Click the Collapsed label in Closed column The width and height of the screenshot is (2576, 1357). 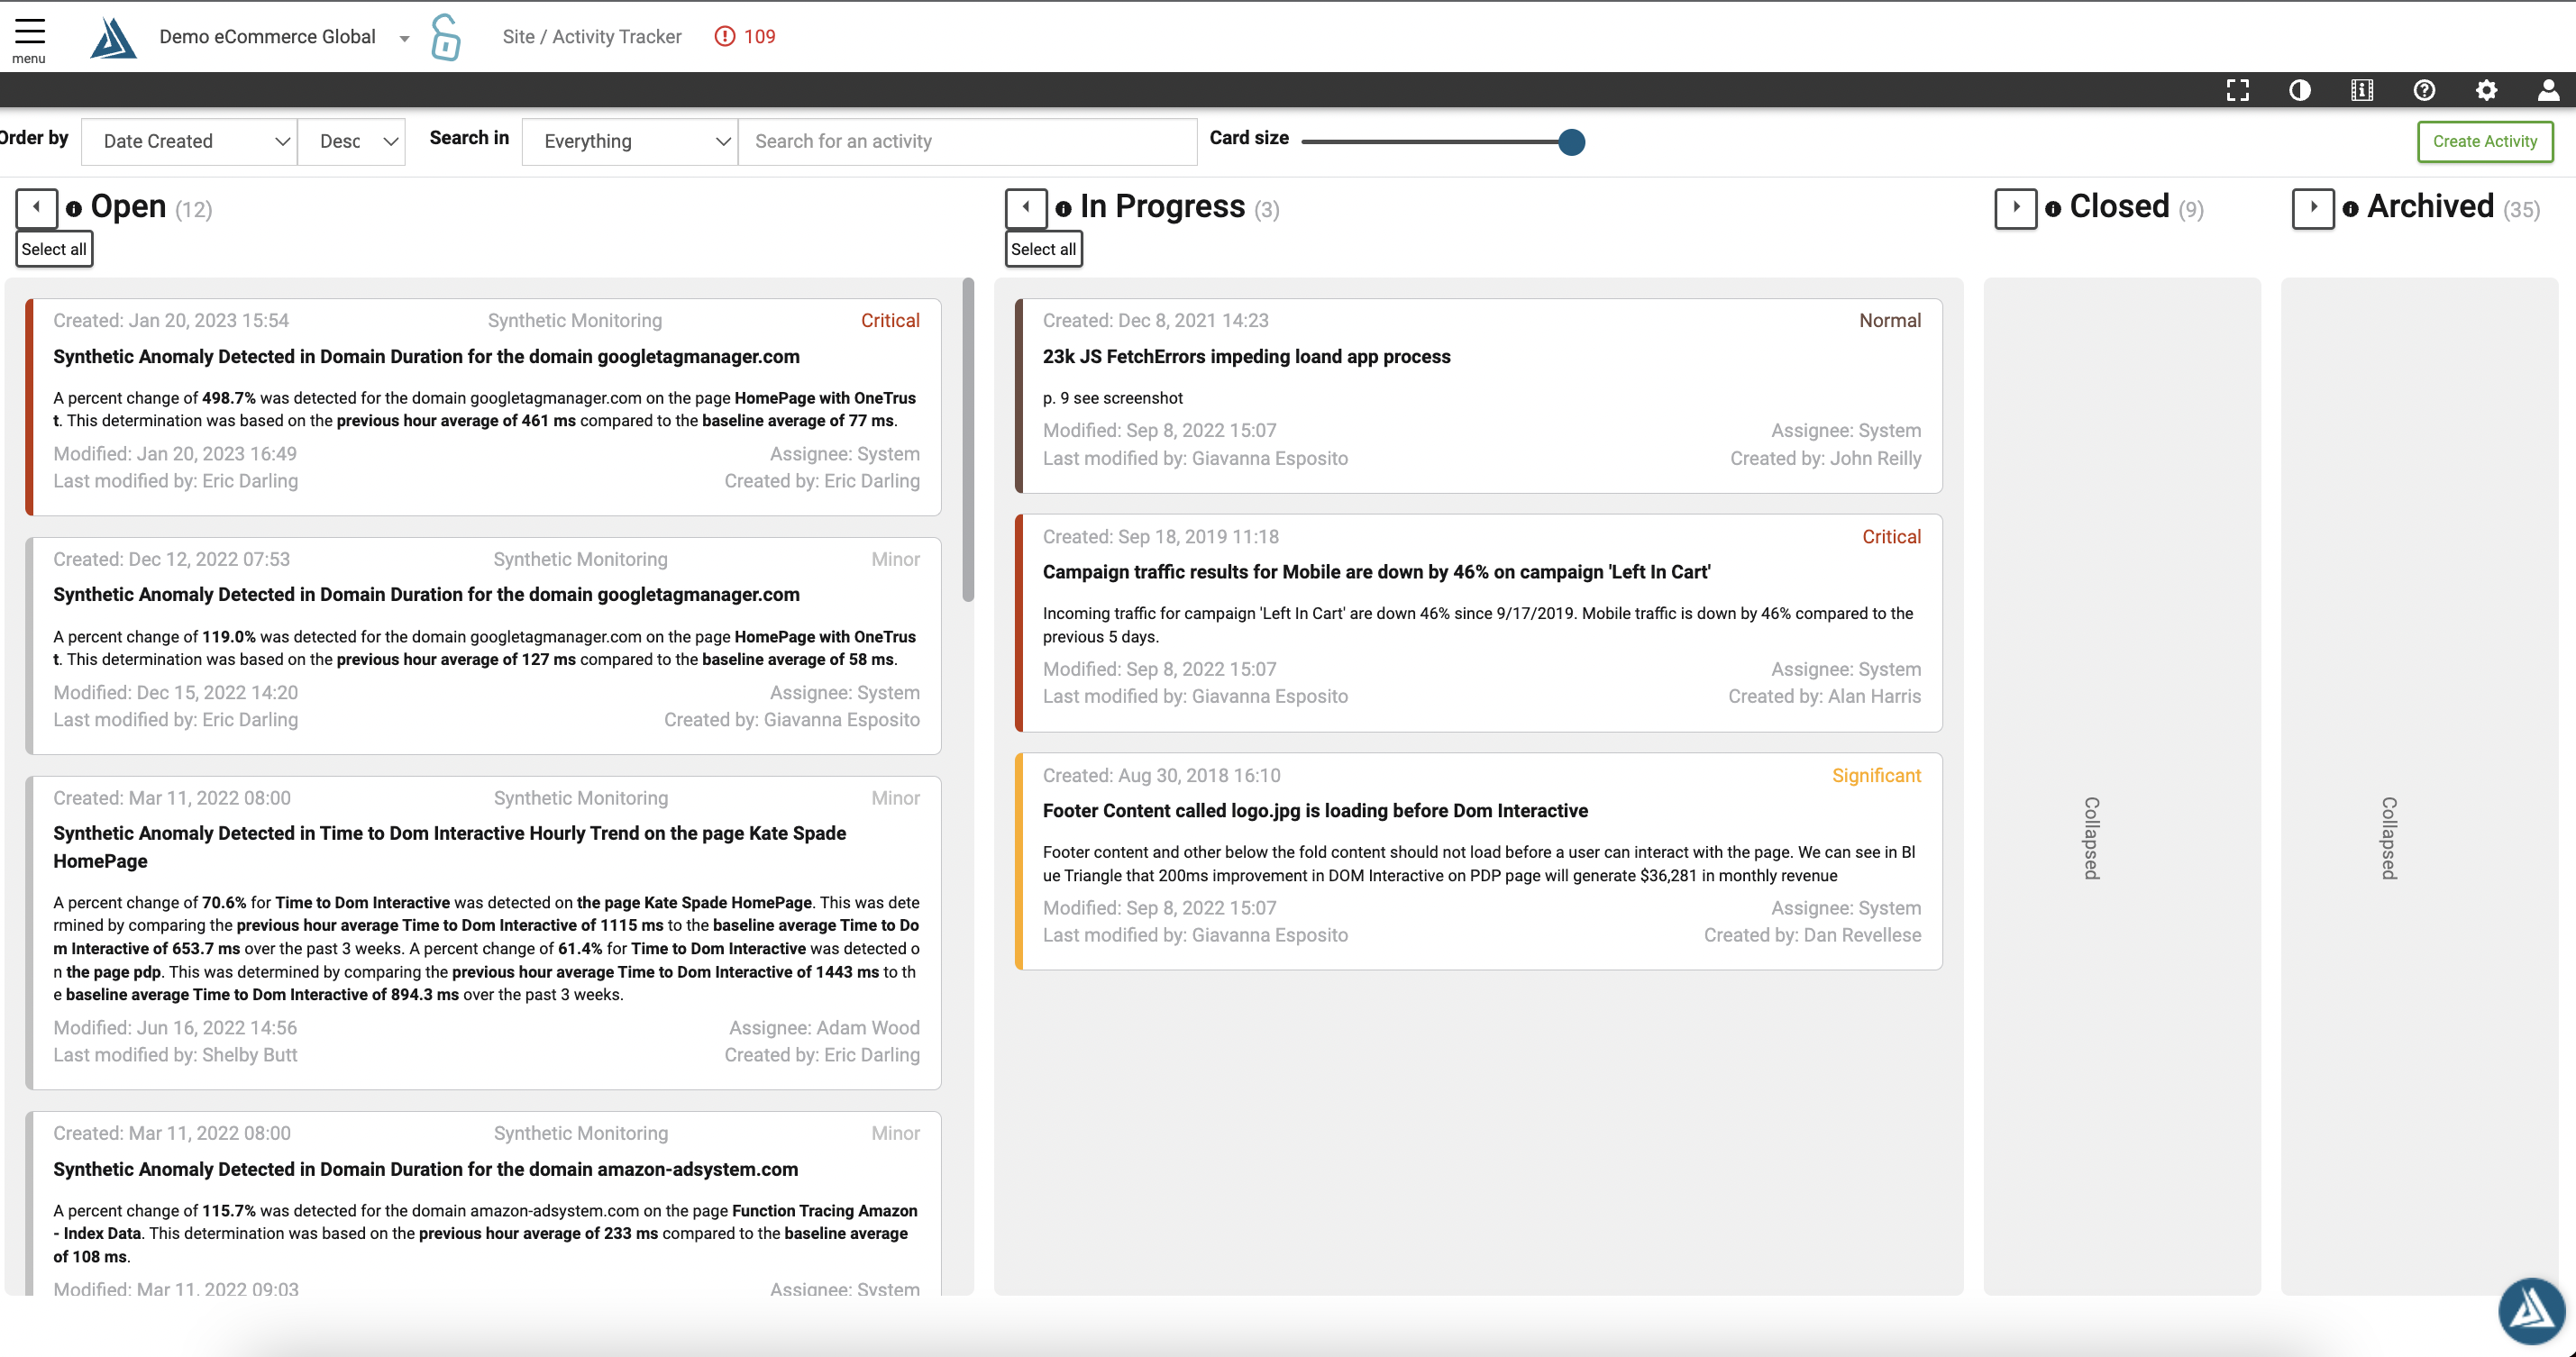(2091, 838)
